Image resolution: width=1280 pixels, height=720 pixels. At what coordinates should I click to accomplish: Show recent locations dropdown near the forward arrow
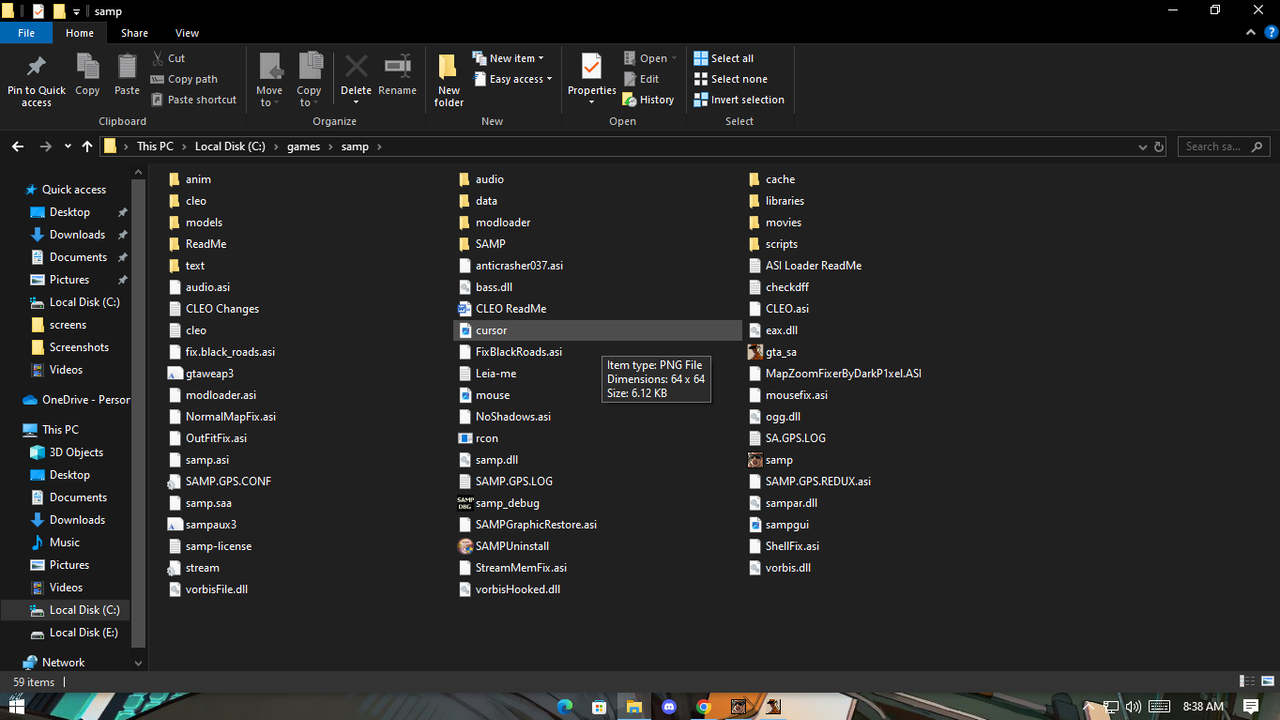coord(68,146)
